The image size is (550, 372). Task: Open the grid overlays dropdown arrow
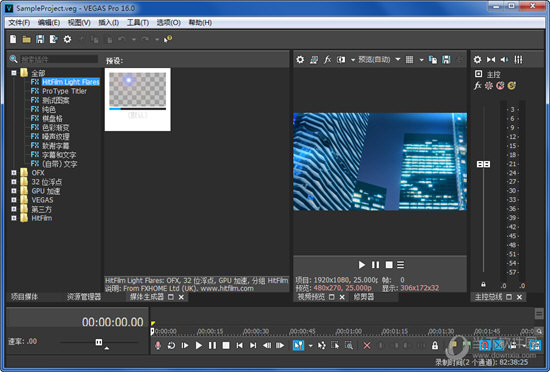pyautogui.click(x=421, y=60)
